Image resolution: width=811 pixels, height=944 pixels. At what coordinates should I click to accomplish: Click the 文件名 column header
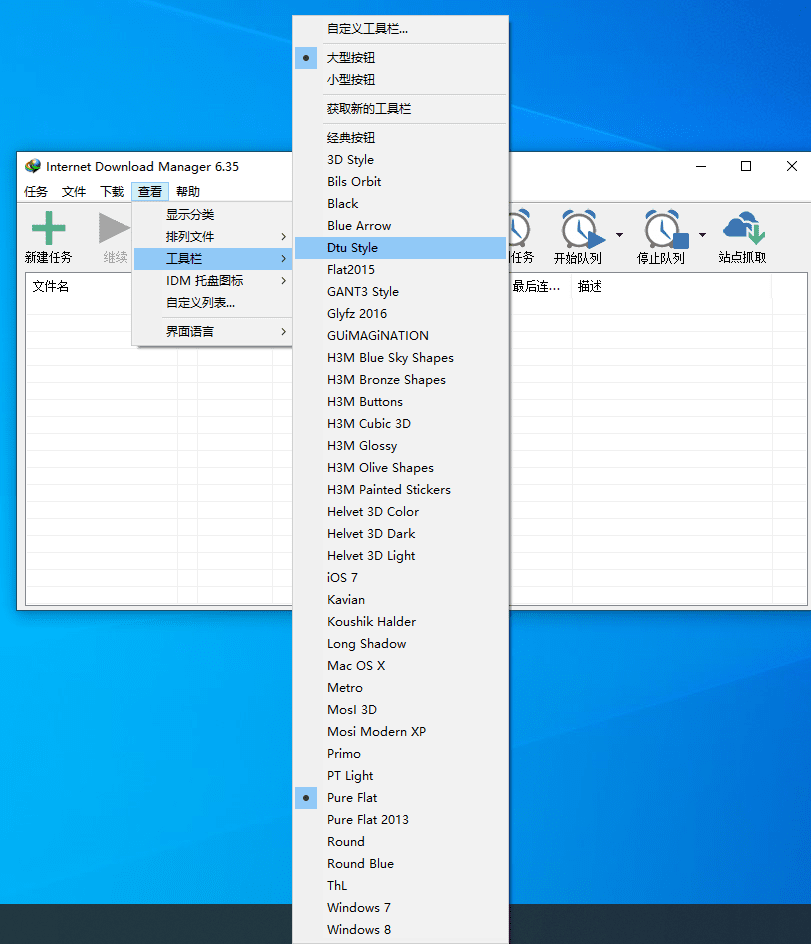(78, 287)
